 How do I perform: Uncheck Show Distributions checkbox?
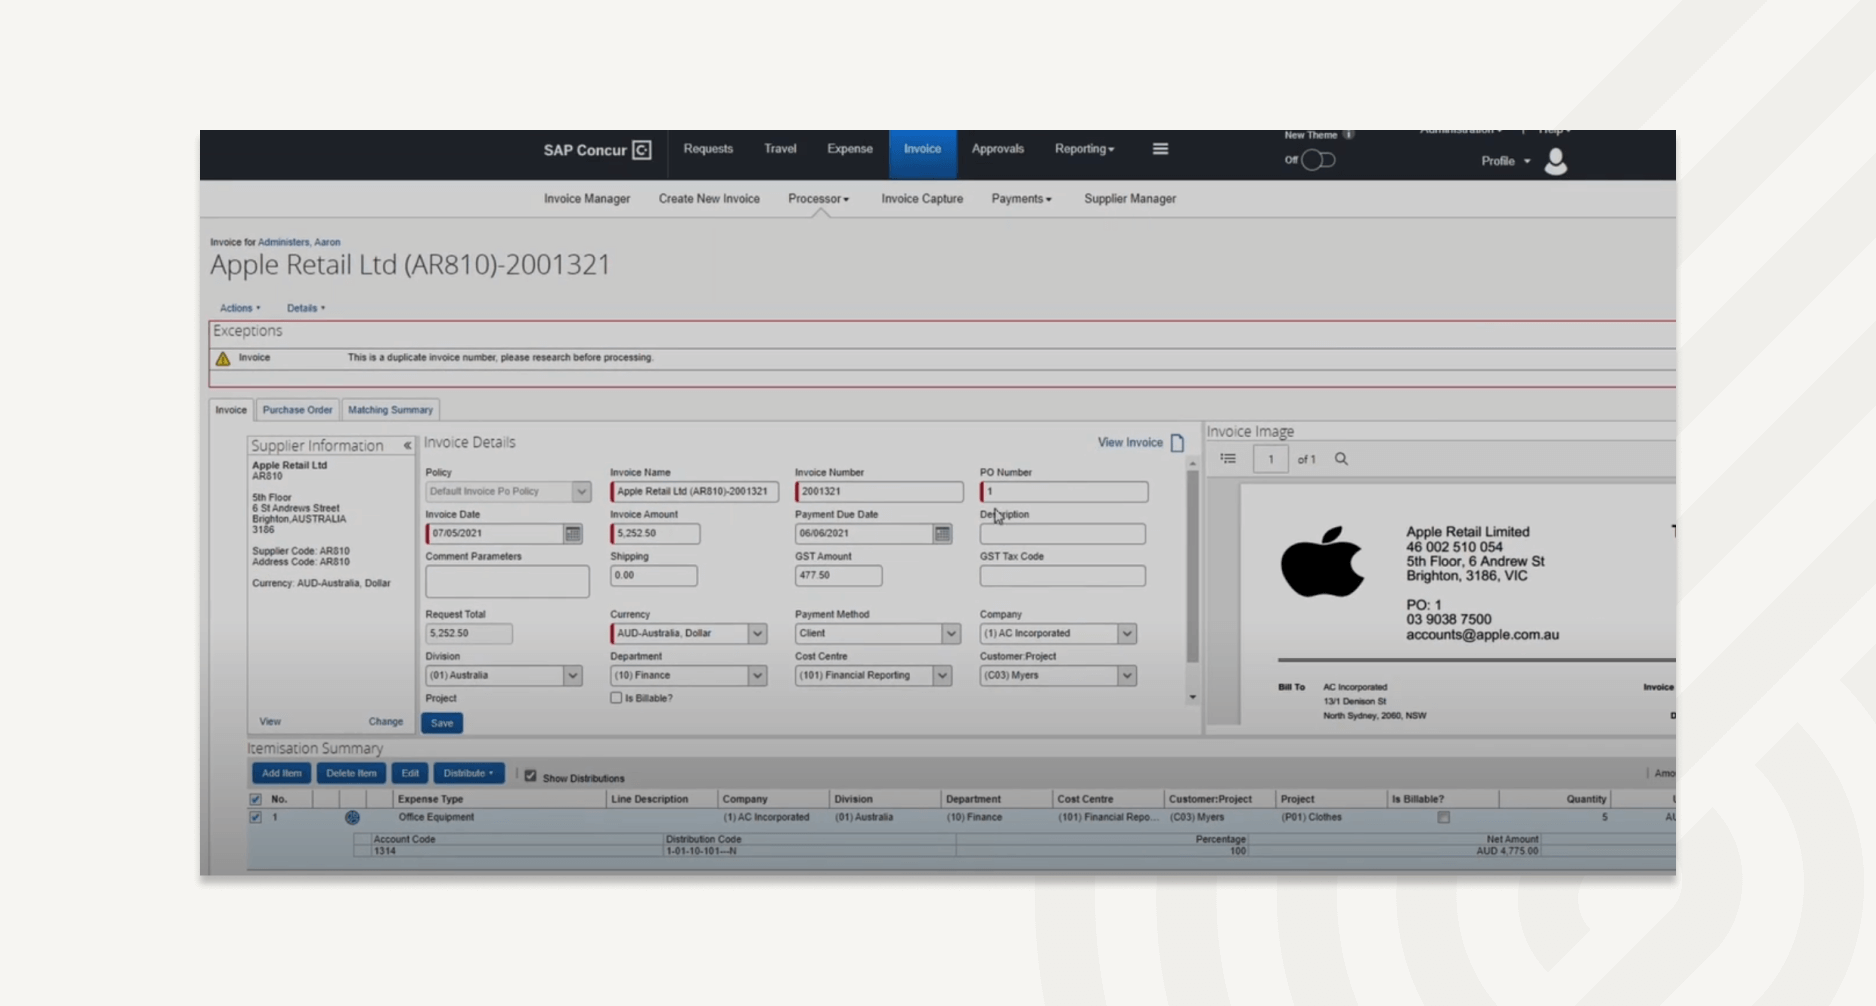click(x=531, y=776)
